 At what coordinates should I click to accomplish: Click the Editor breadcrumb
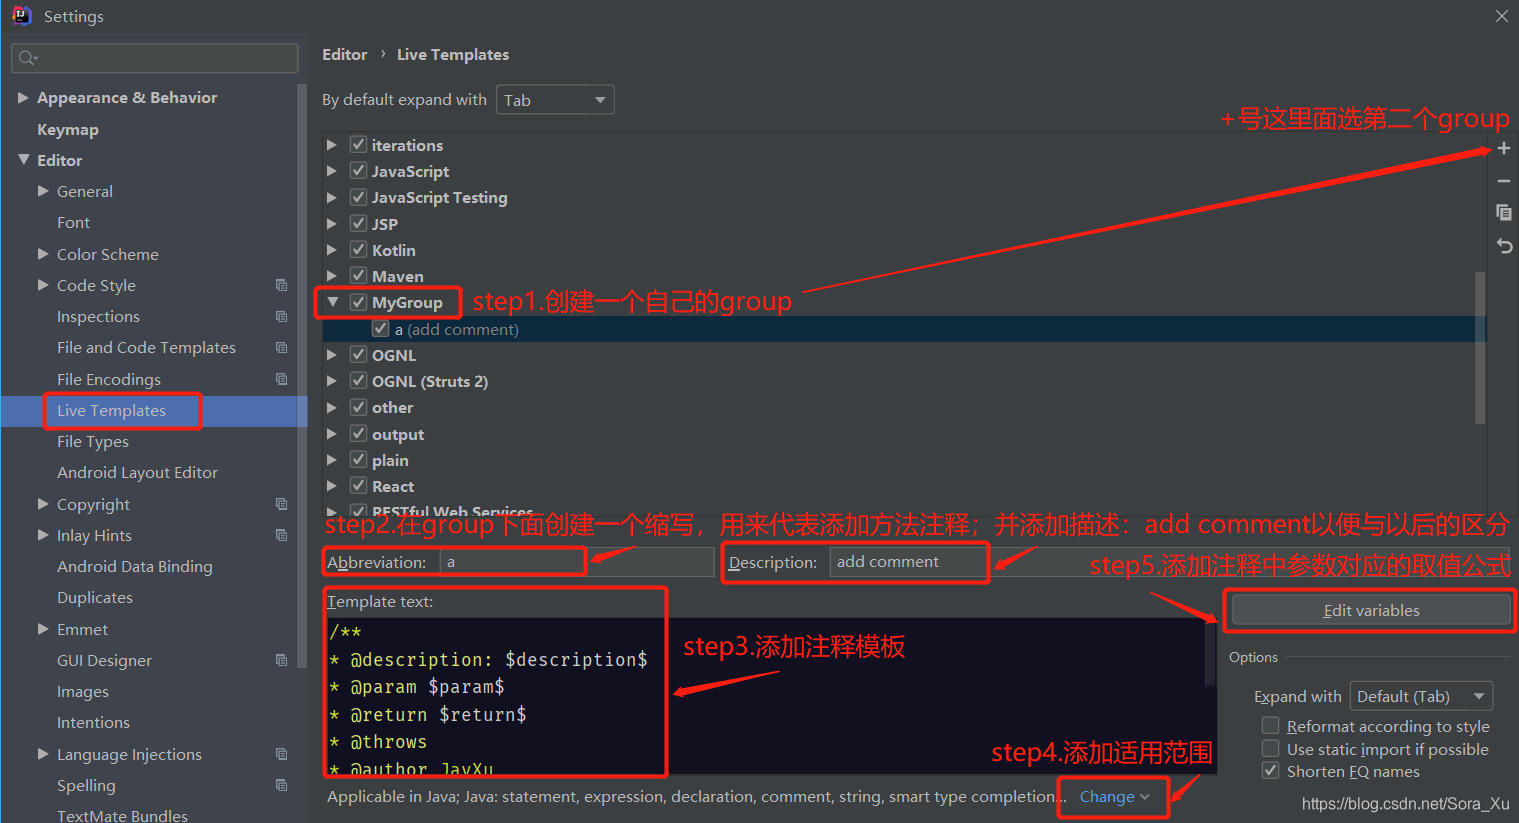344,54
